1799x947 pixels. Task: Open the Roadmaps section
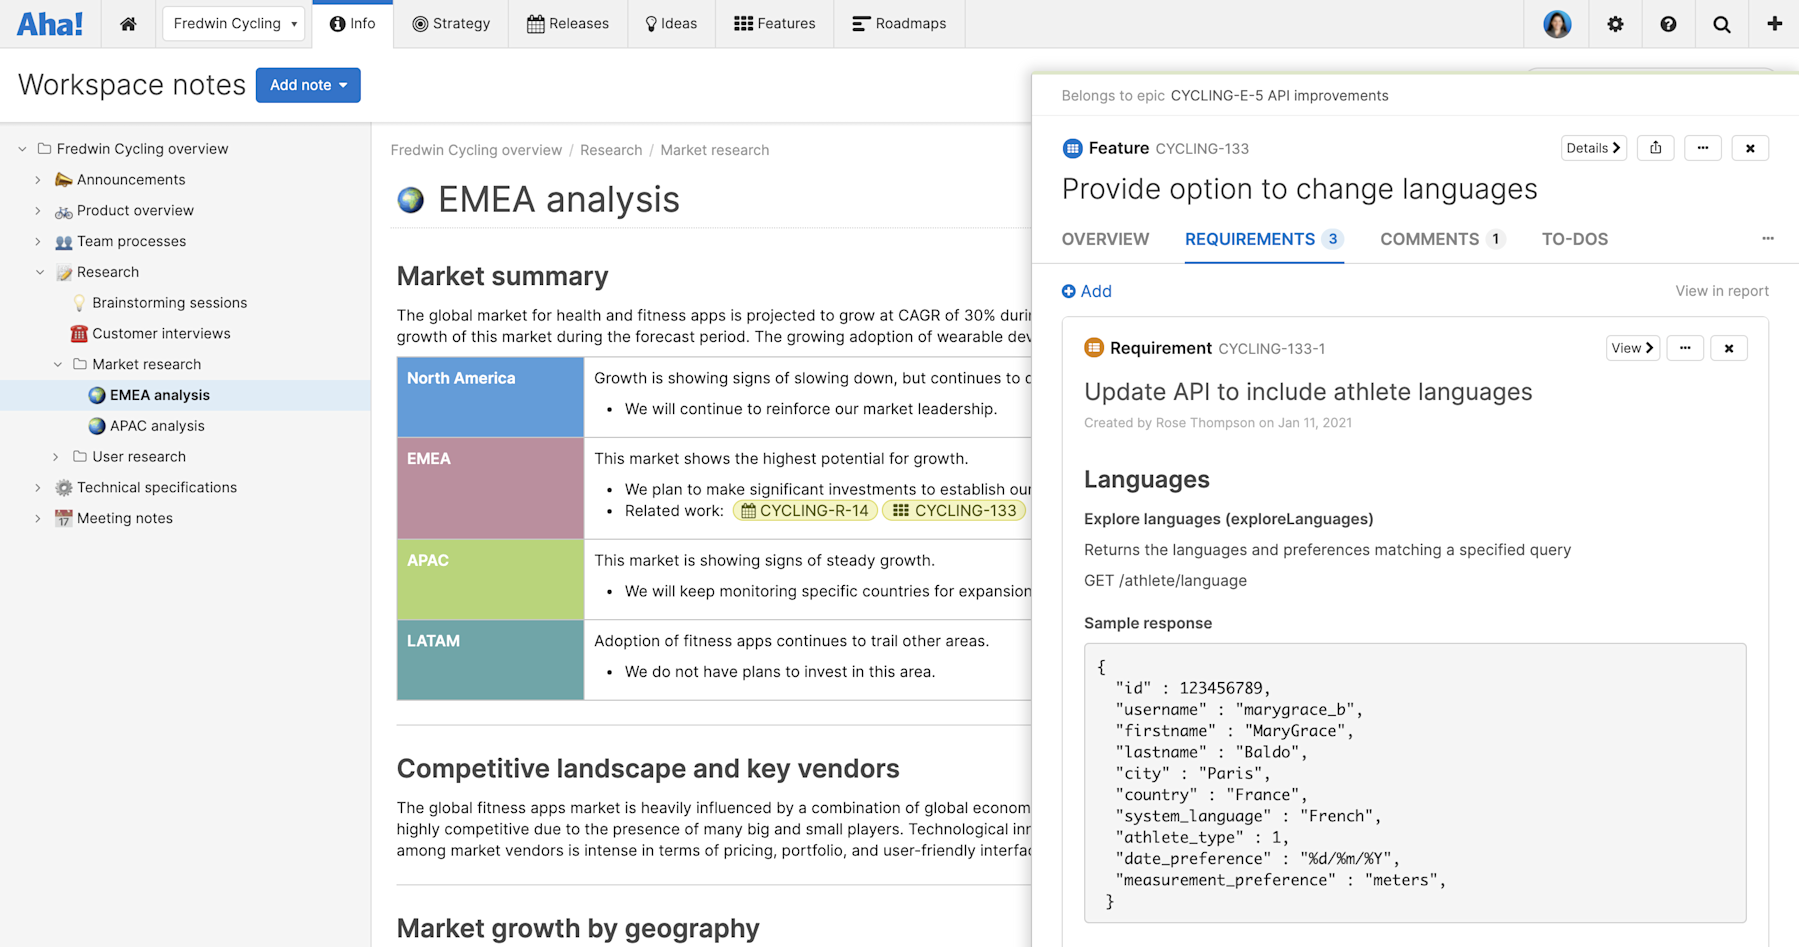898,23
